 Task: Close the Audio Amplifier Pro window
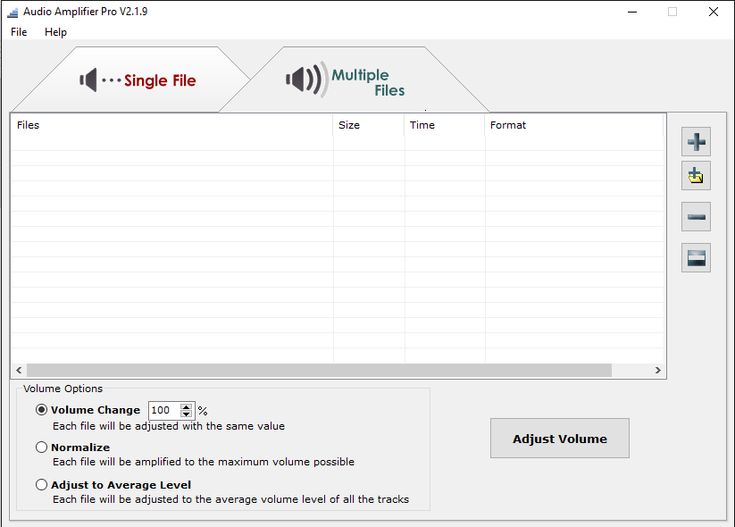713,12
